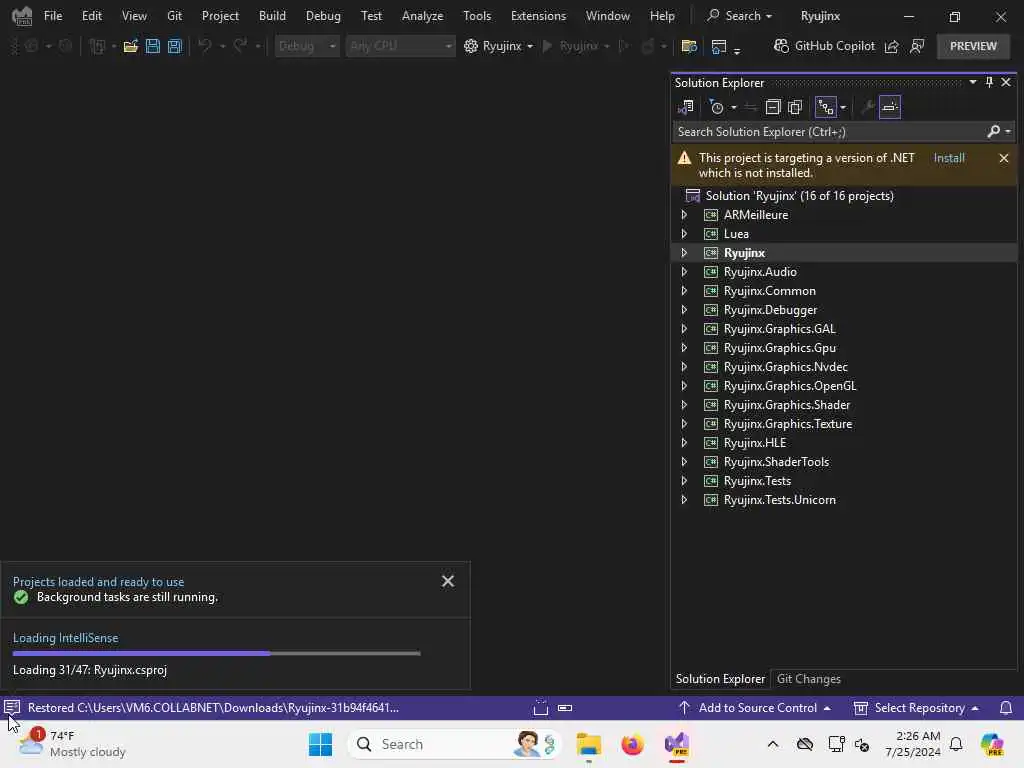
Task: Dismiss the .NET not installed warning
Action: (x=1004, y=158)
